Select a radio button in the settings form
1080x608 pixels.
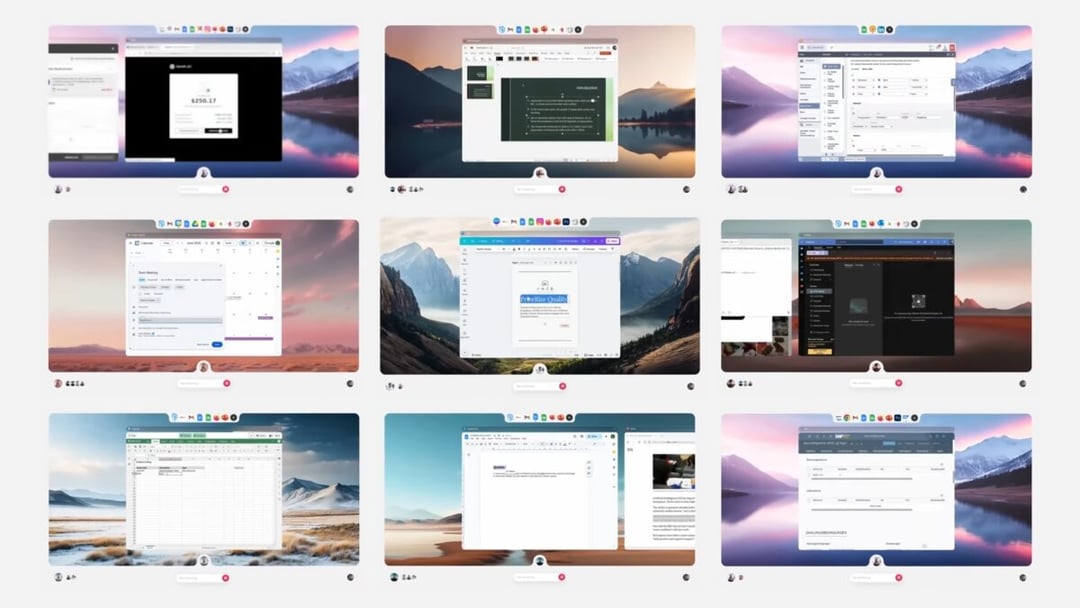tap(853, 80)
